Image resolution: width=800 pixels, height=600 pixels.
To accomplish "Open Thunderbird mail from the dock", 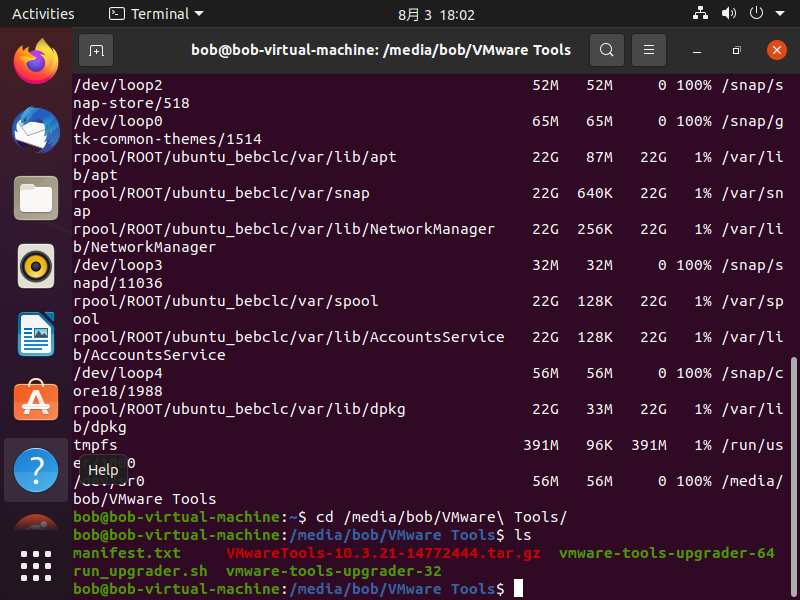I will [36, 130].
